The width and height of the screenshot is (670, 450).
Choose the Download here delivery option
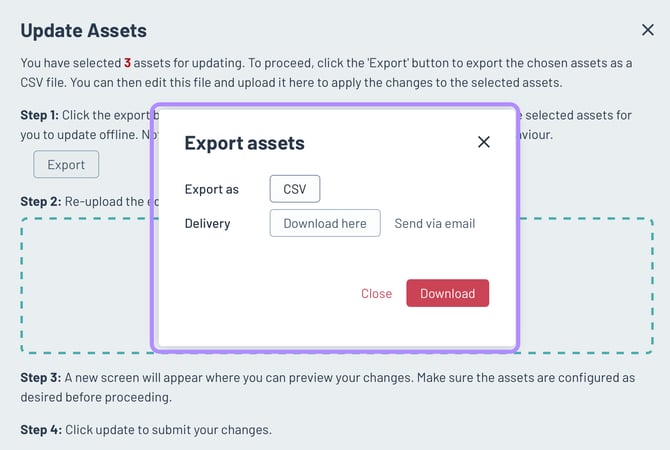325,223
